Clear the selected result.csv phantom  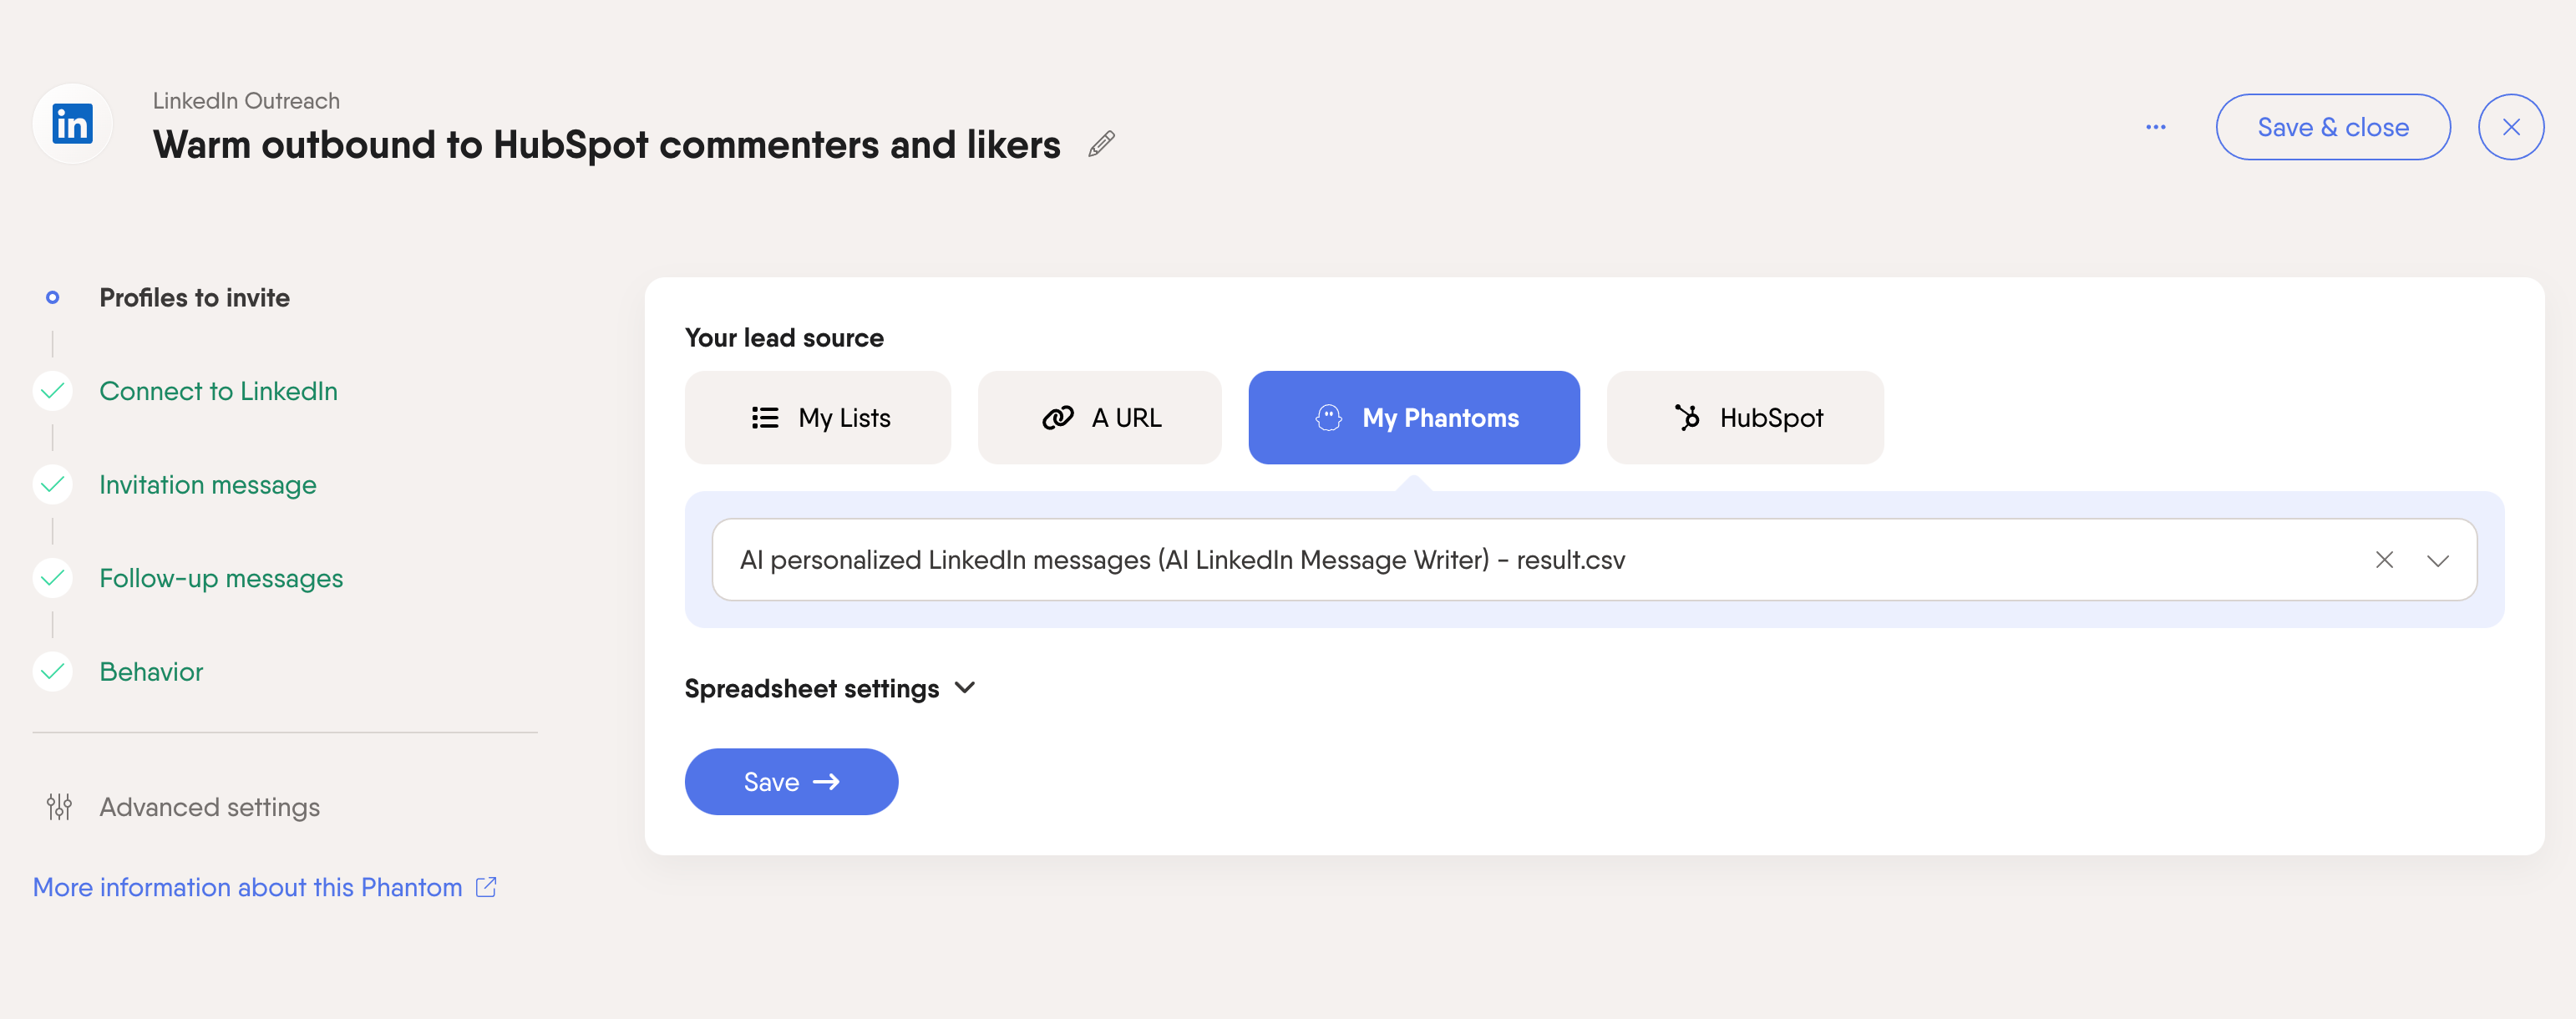click(2383, 560)
